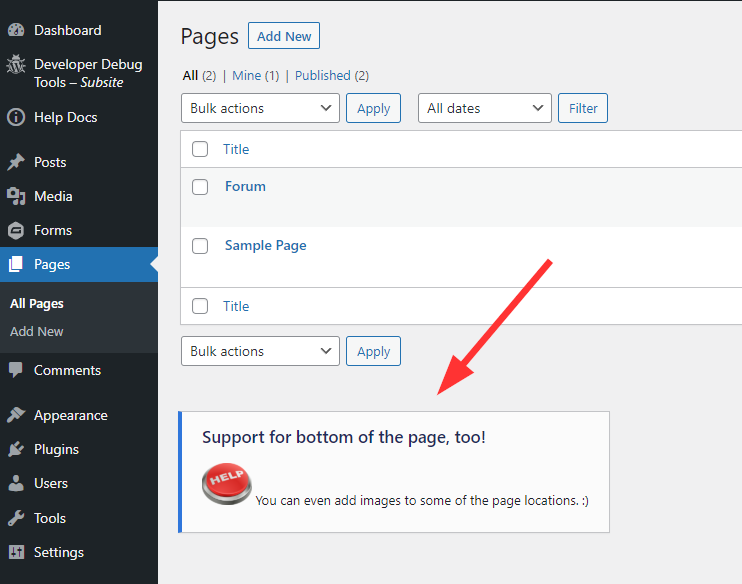Viewport: 742px width, 584px height.
Task: Click the Forms sidebar icon
Action: tap(16, 230)
